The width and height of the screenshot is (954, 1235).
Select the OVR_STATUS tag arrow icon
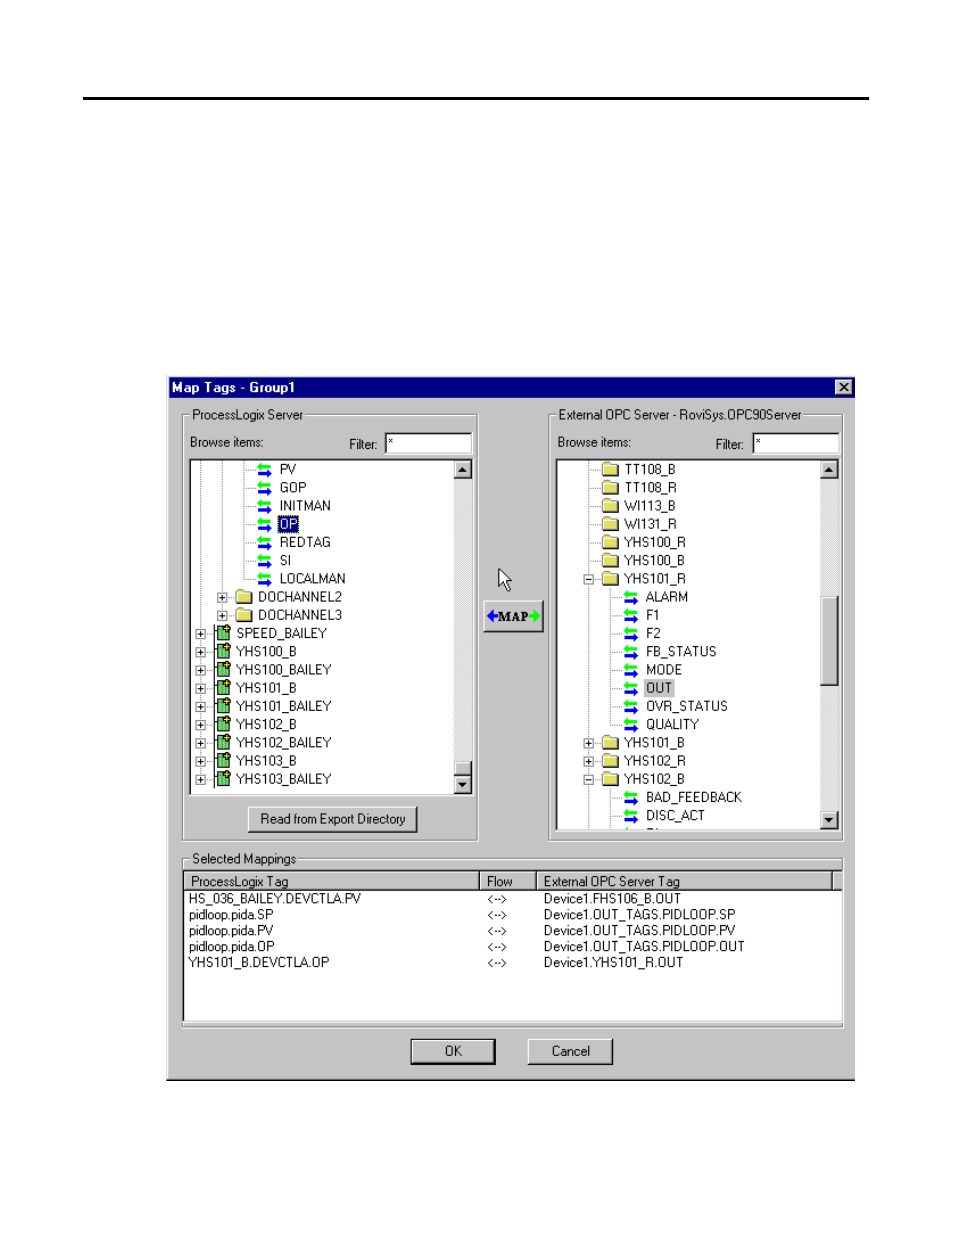pyautogui.click(x=631, y=706)
